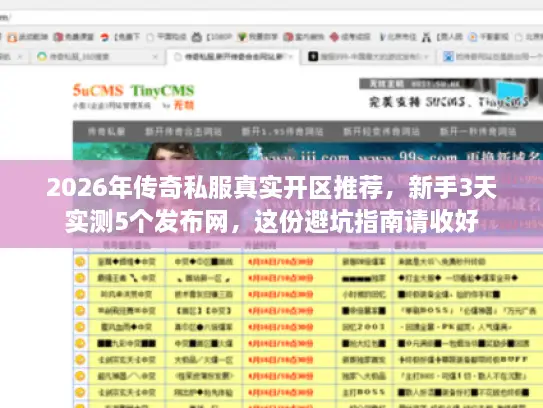
Task: Click the yellow circle icon in the 主打BOSS row
Action: click(x=80, y=392)
